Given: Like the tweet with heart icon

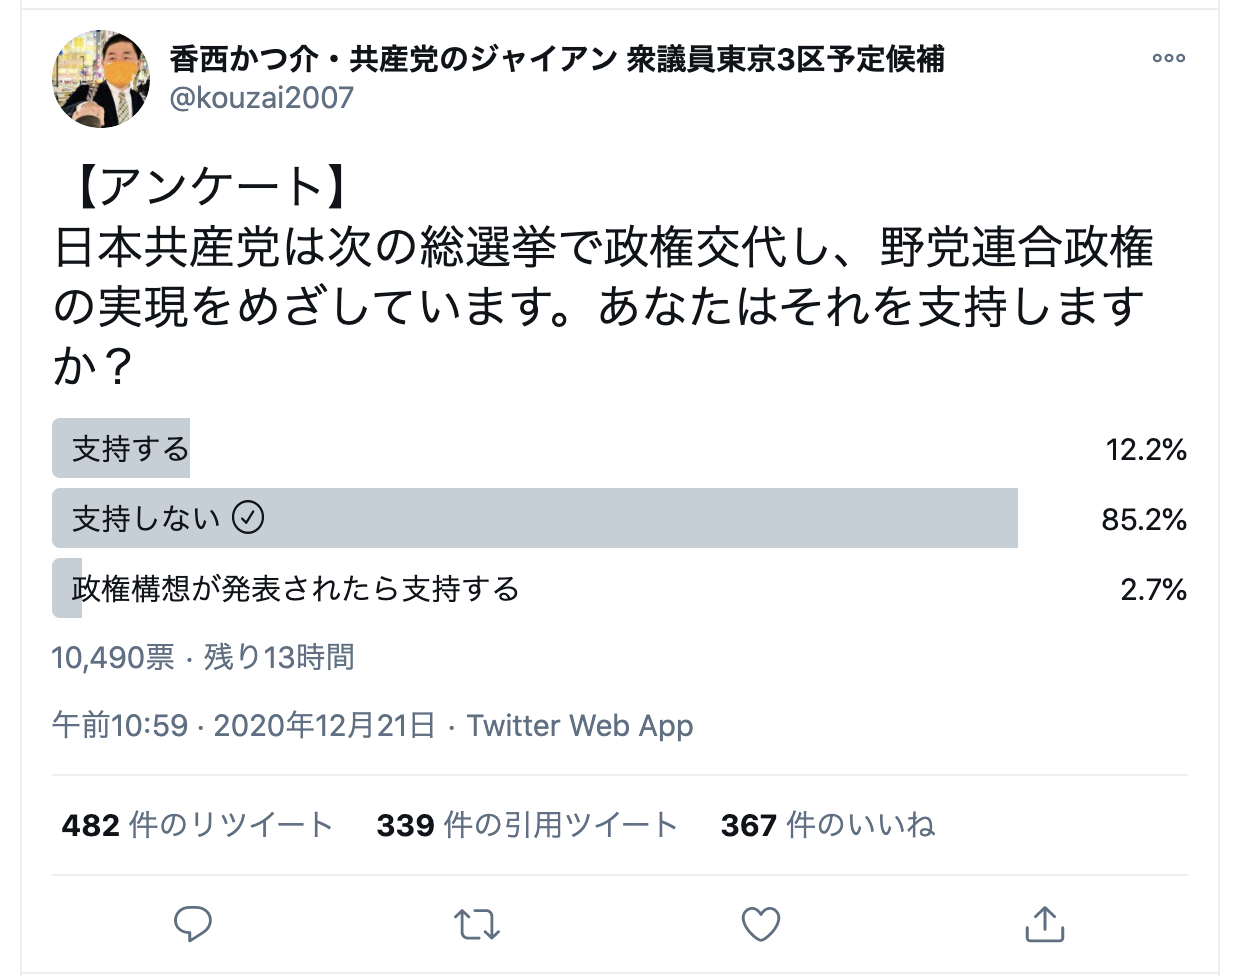Looking at the screenshot, I should (760, 924).
